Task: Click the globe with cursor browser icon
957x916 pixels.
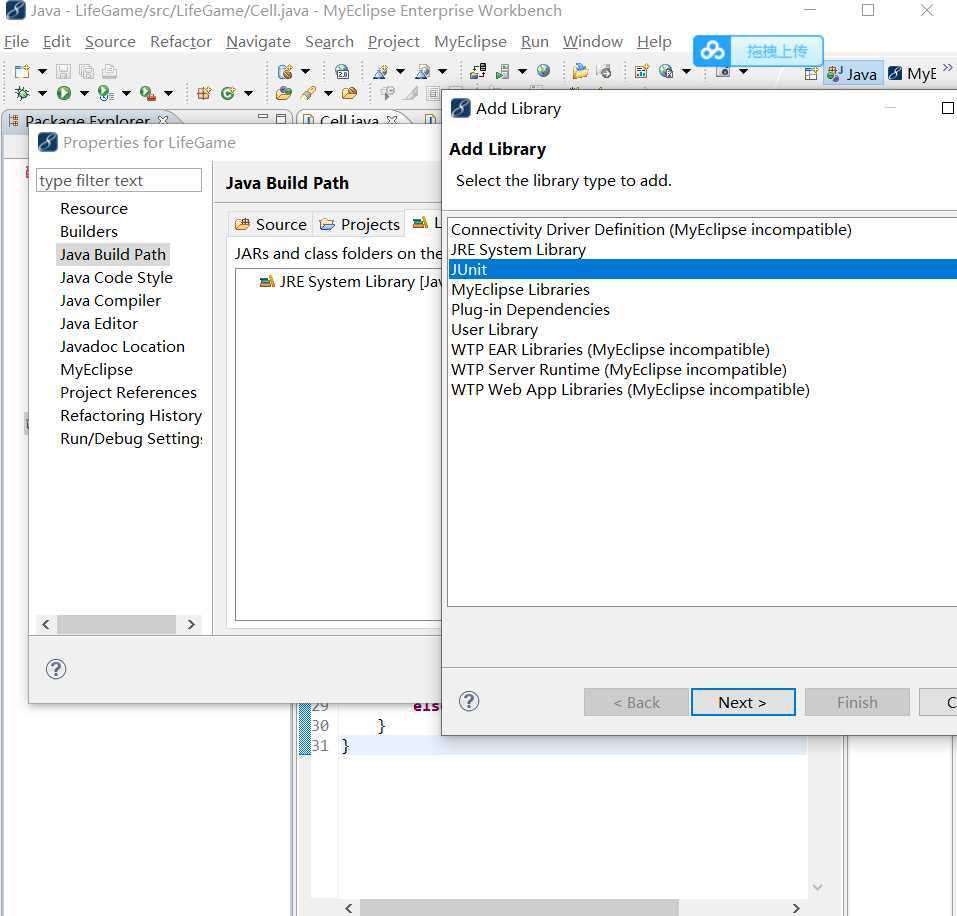Action: click(666, 71)
